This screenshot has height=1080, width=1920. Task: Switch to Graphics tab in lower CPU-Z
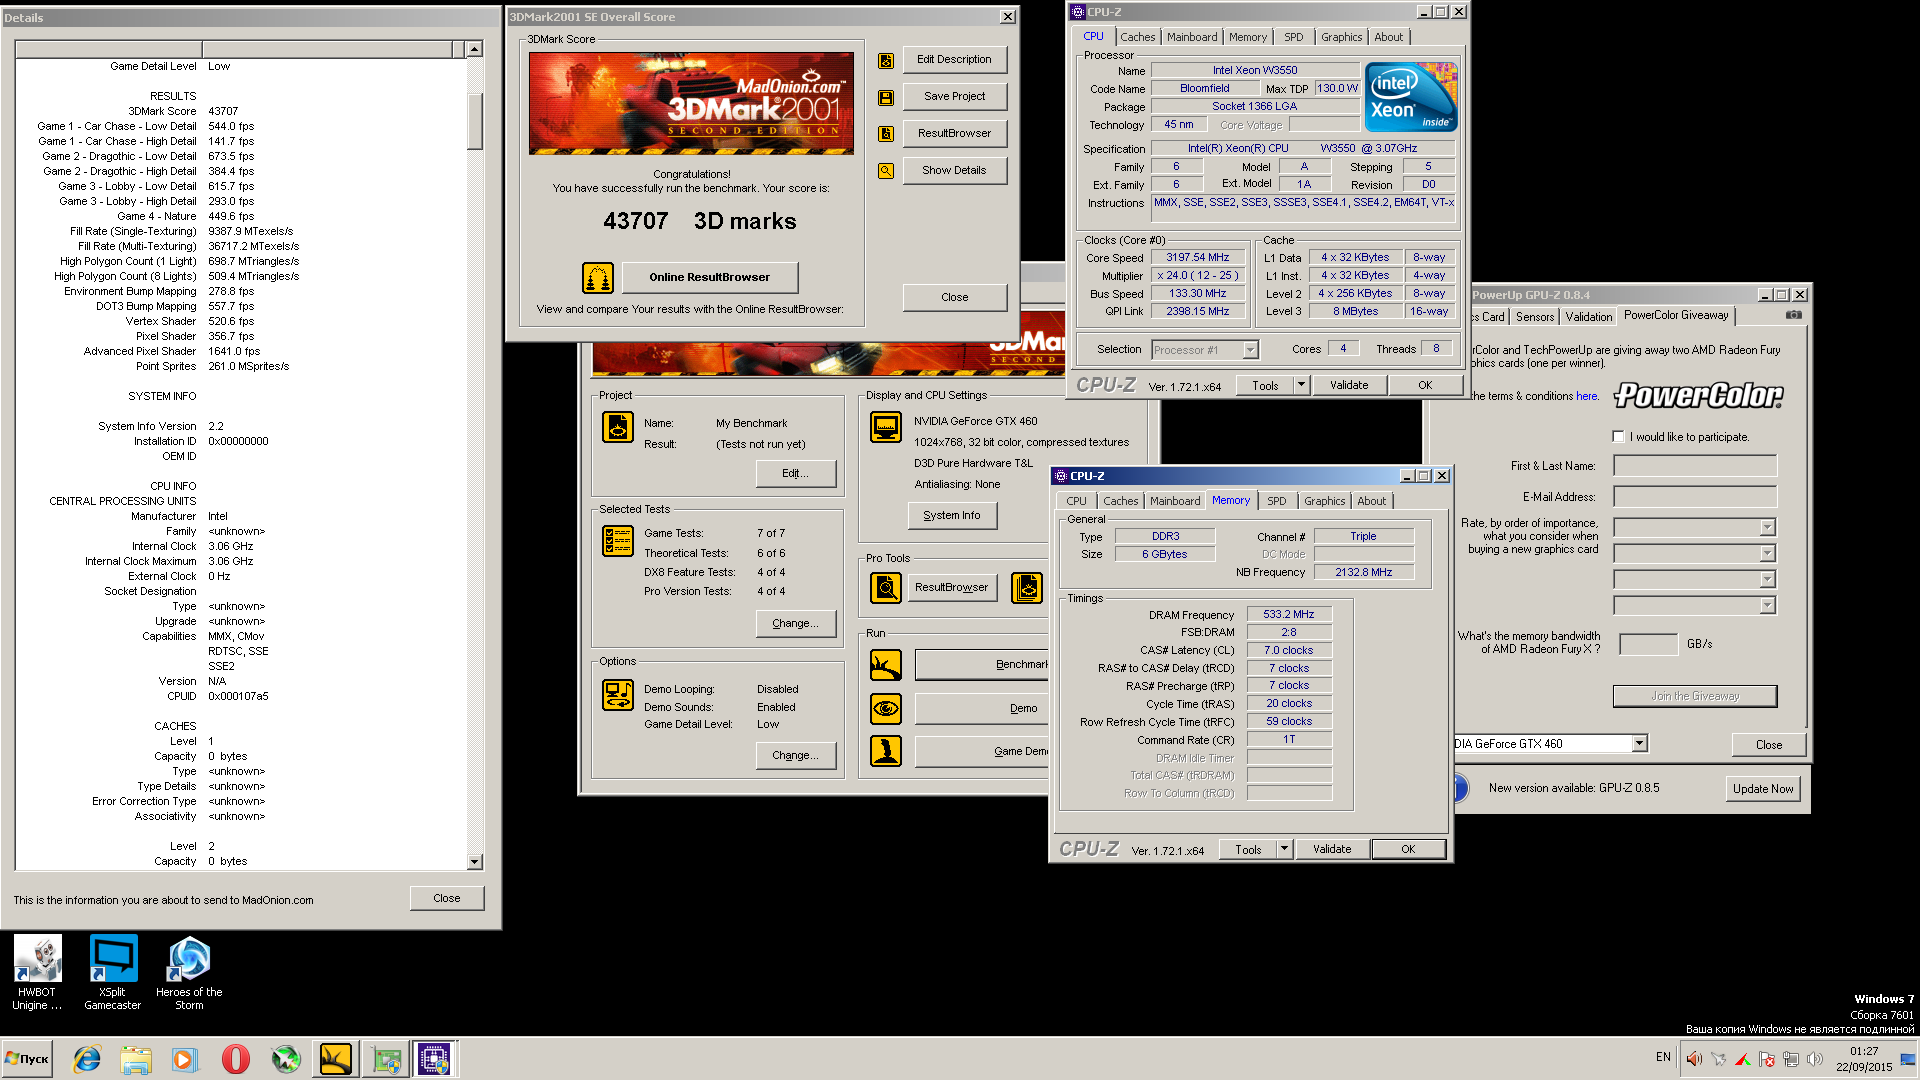point(1324,501)
